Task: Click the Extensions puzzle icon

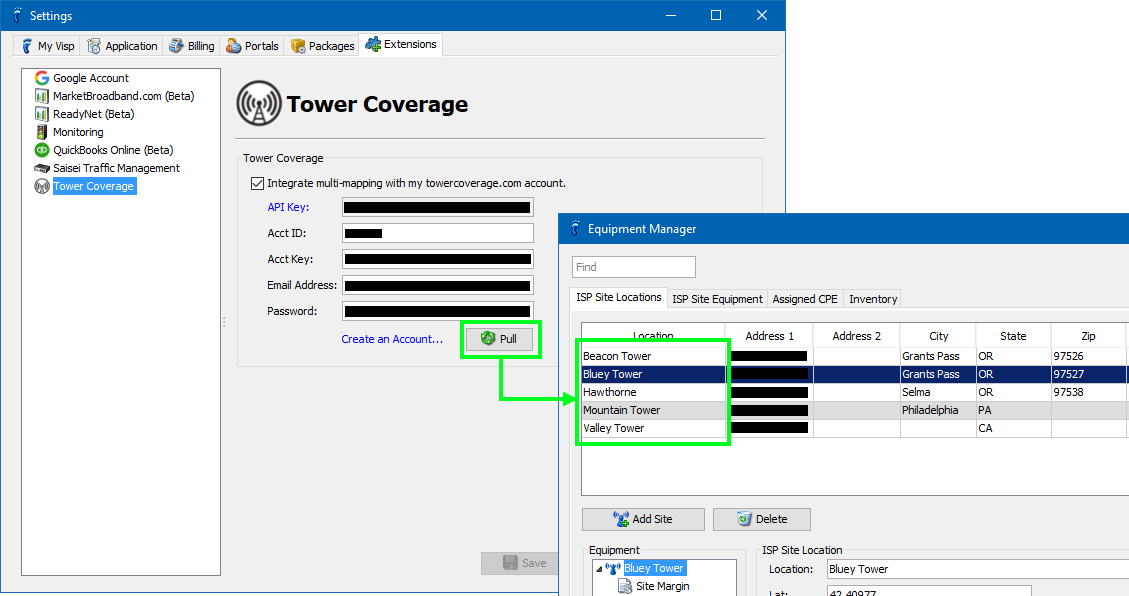Action: click(x=373, y=45)
